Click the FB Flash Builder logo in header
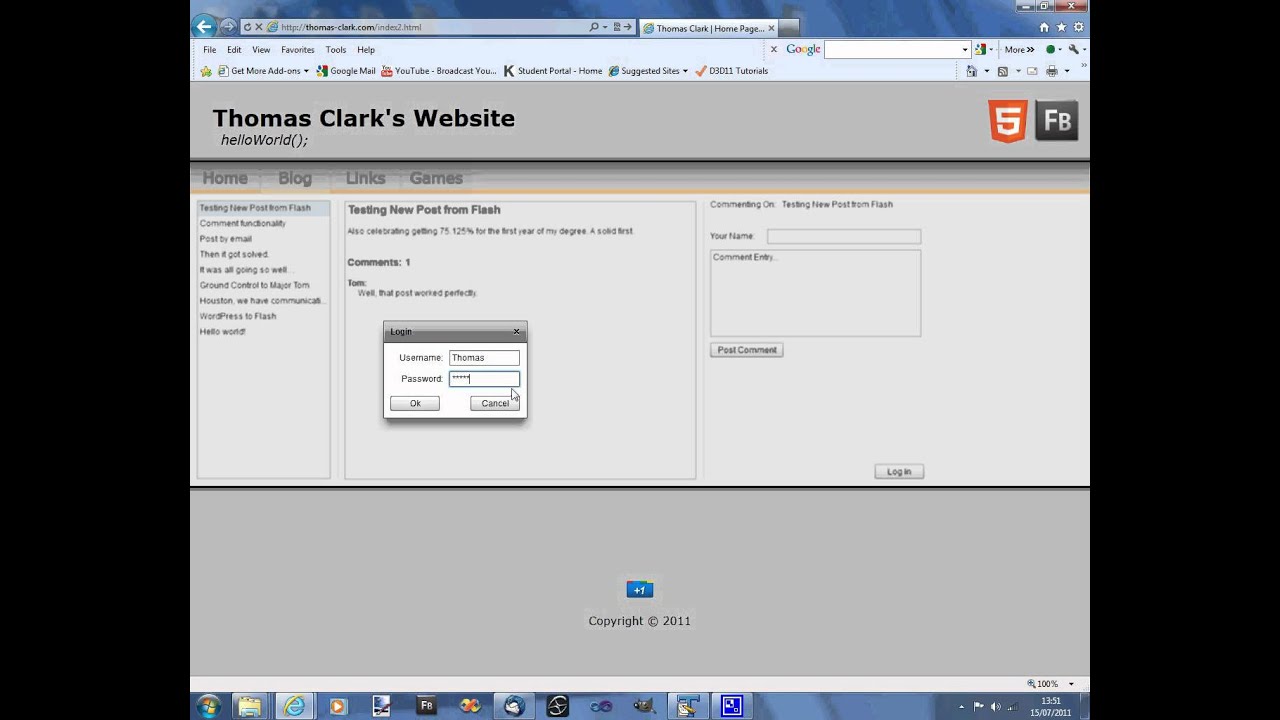This screenshot has height=720, width=1280. 1057,121
